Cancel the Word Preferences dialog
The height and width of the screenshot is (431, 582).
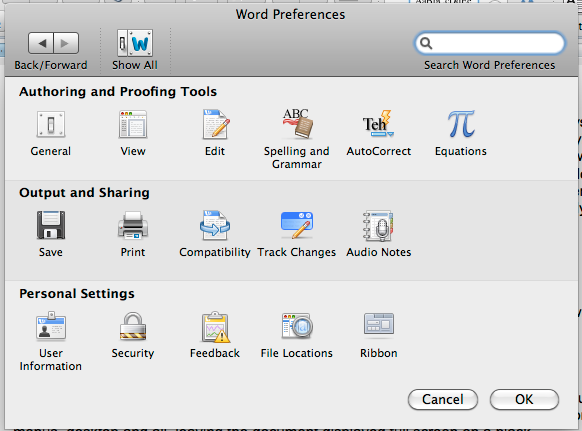[x=443, y=399]
